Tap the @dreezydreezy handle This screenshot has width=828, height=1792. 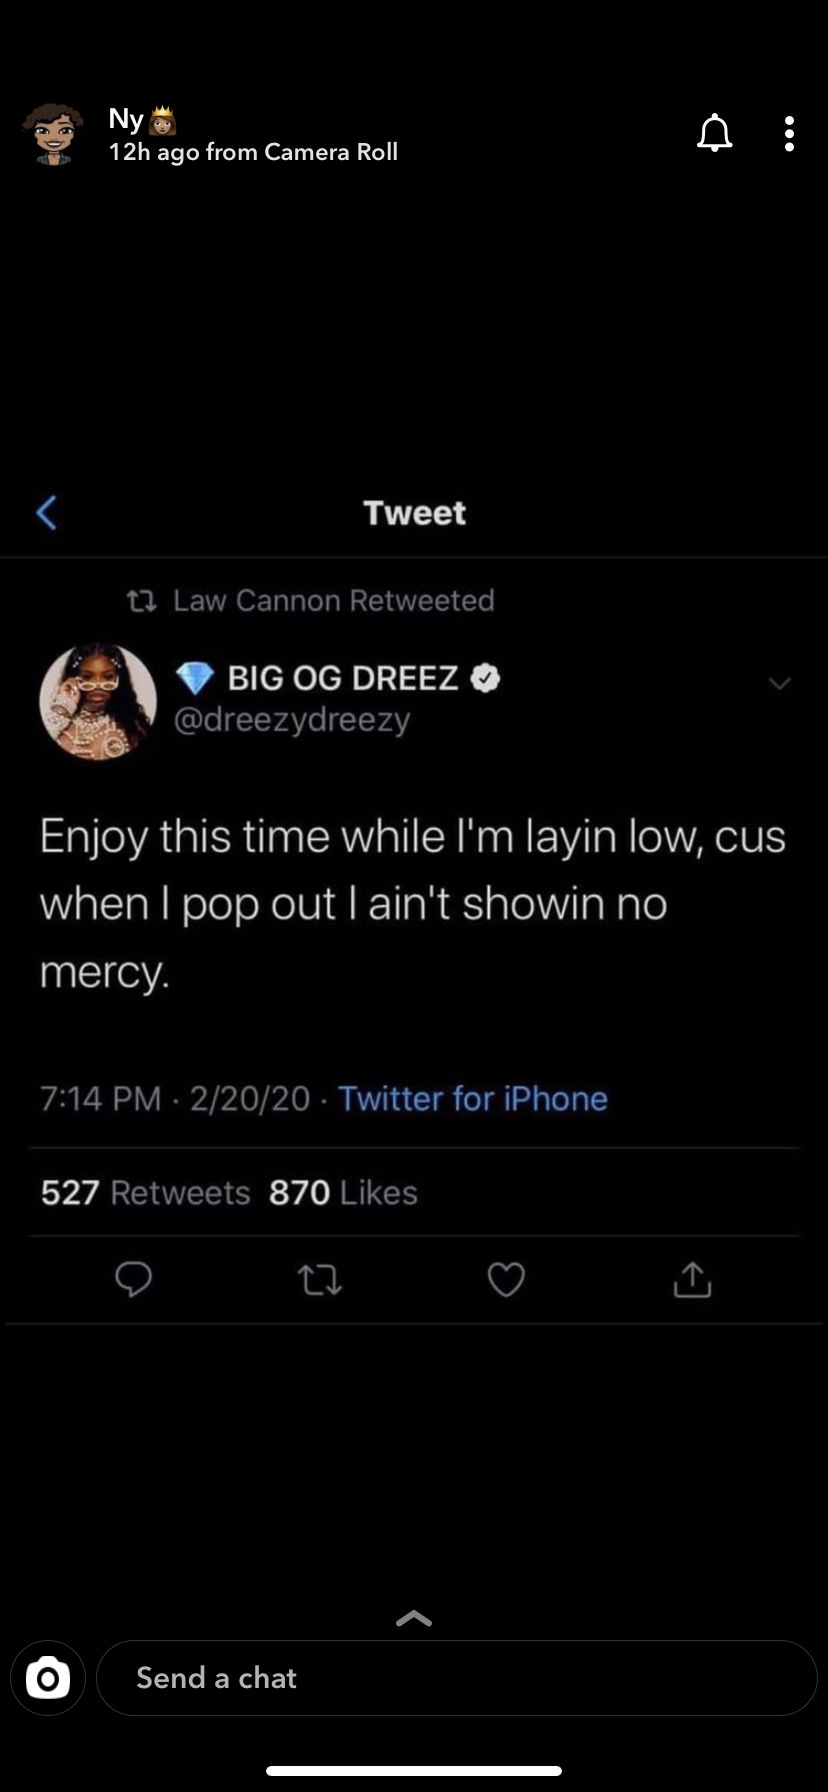point(292,721)
